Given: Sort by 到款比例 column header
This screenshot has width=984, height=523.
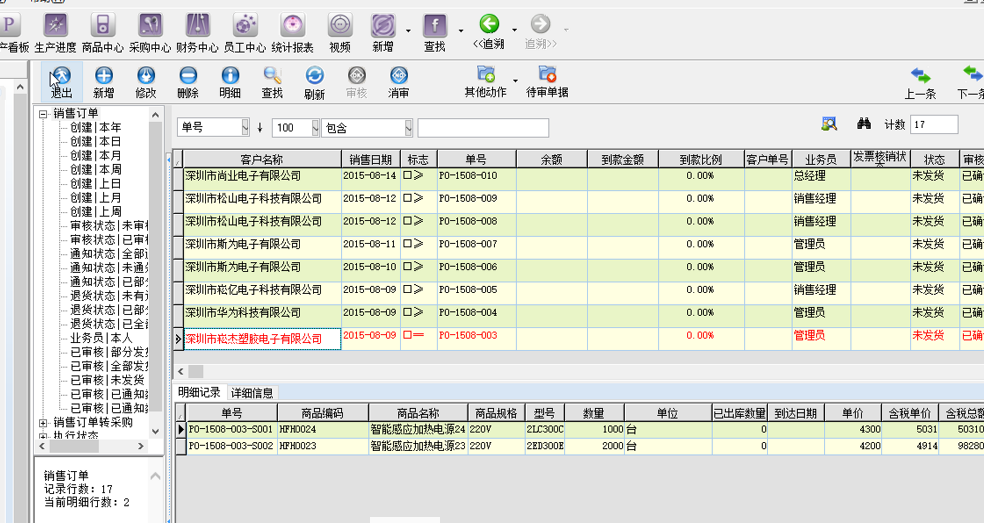Looking at the screenshot, I should 701,159.
